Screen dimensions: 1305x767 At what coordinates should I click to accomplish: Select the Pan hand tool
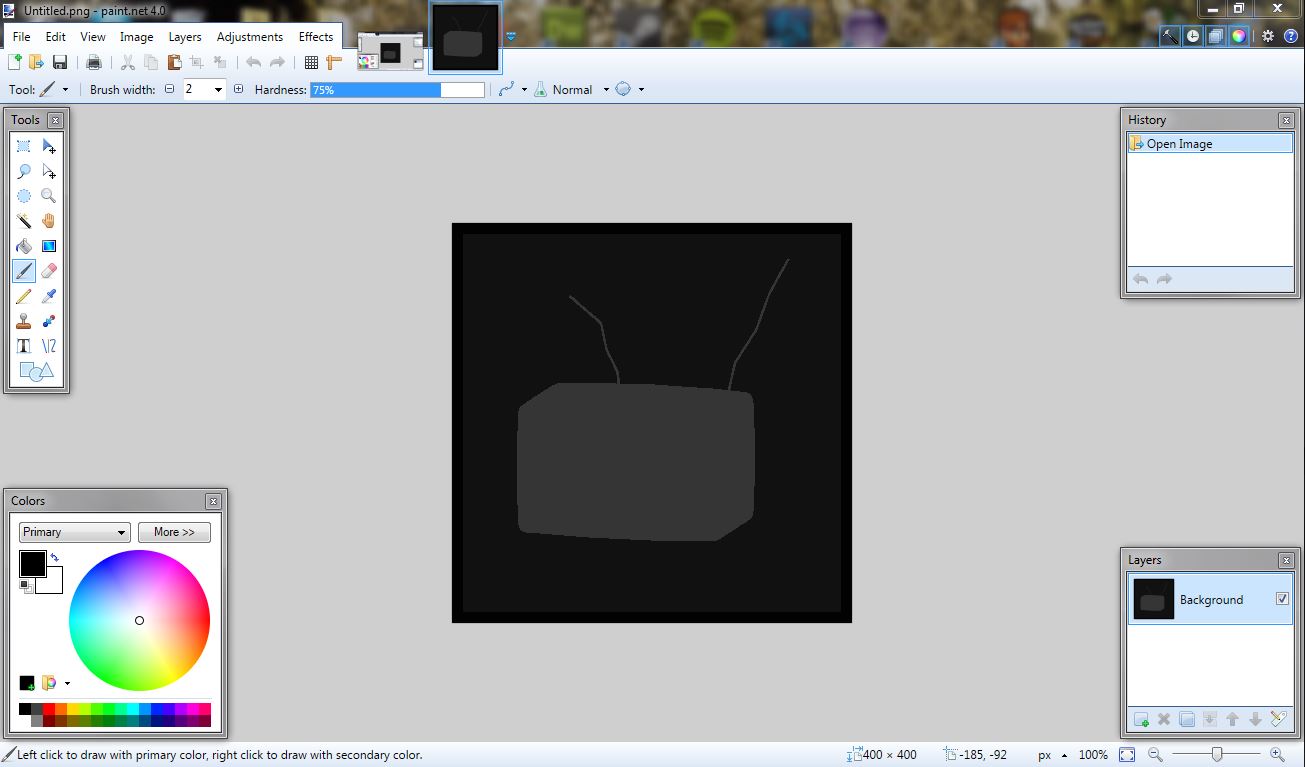[49, 221]
